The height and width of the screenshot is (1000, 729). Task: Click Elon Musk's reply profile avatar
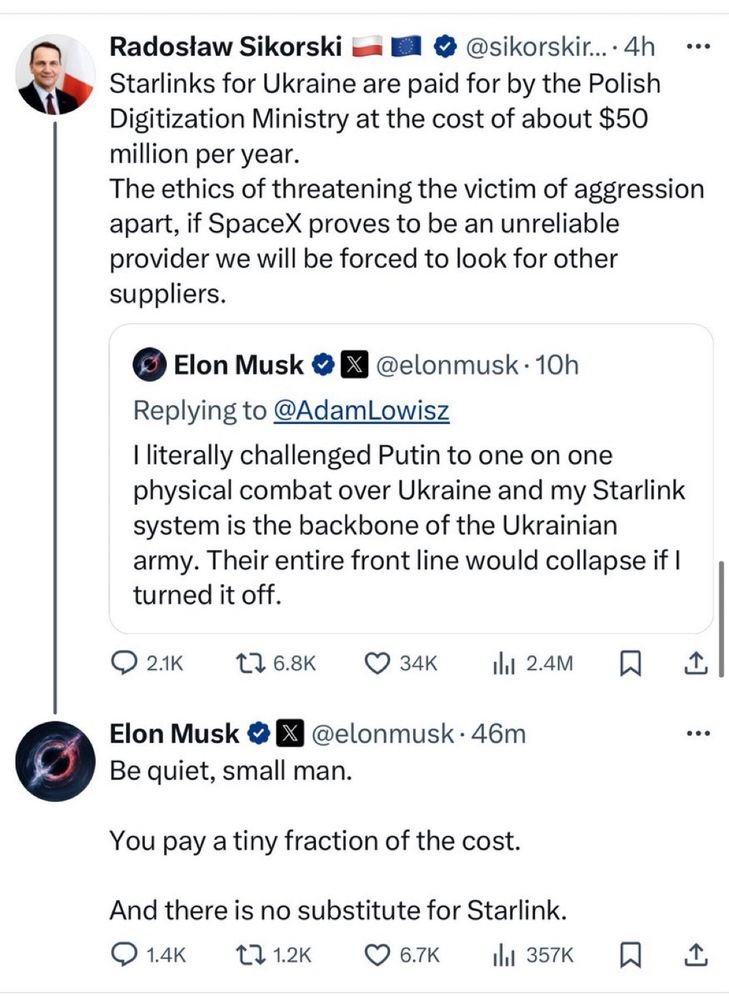pos(56,761)
